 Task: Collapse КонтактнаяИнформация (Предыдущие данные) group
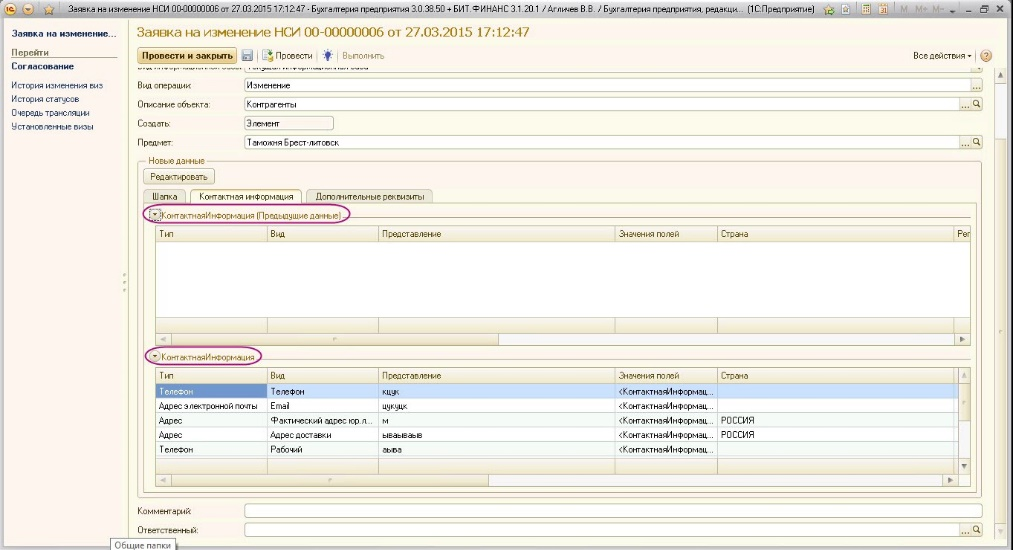tap(155, 215)
